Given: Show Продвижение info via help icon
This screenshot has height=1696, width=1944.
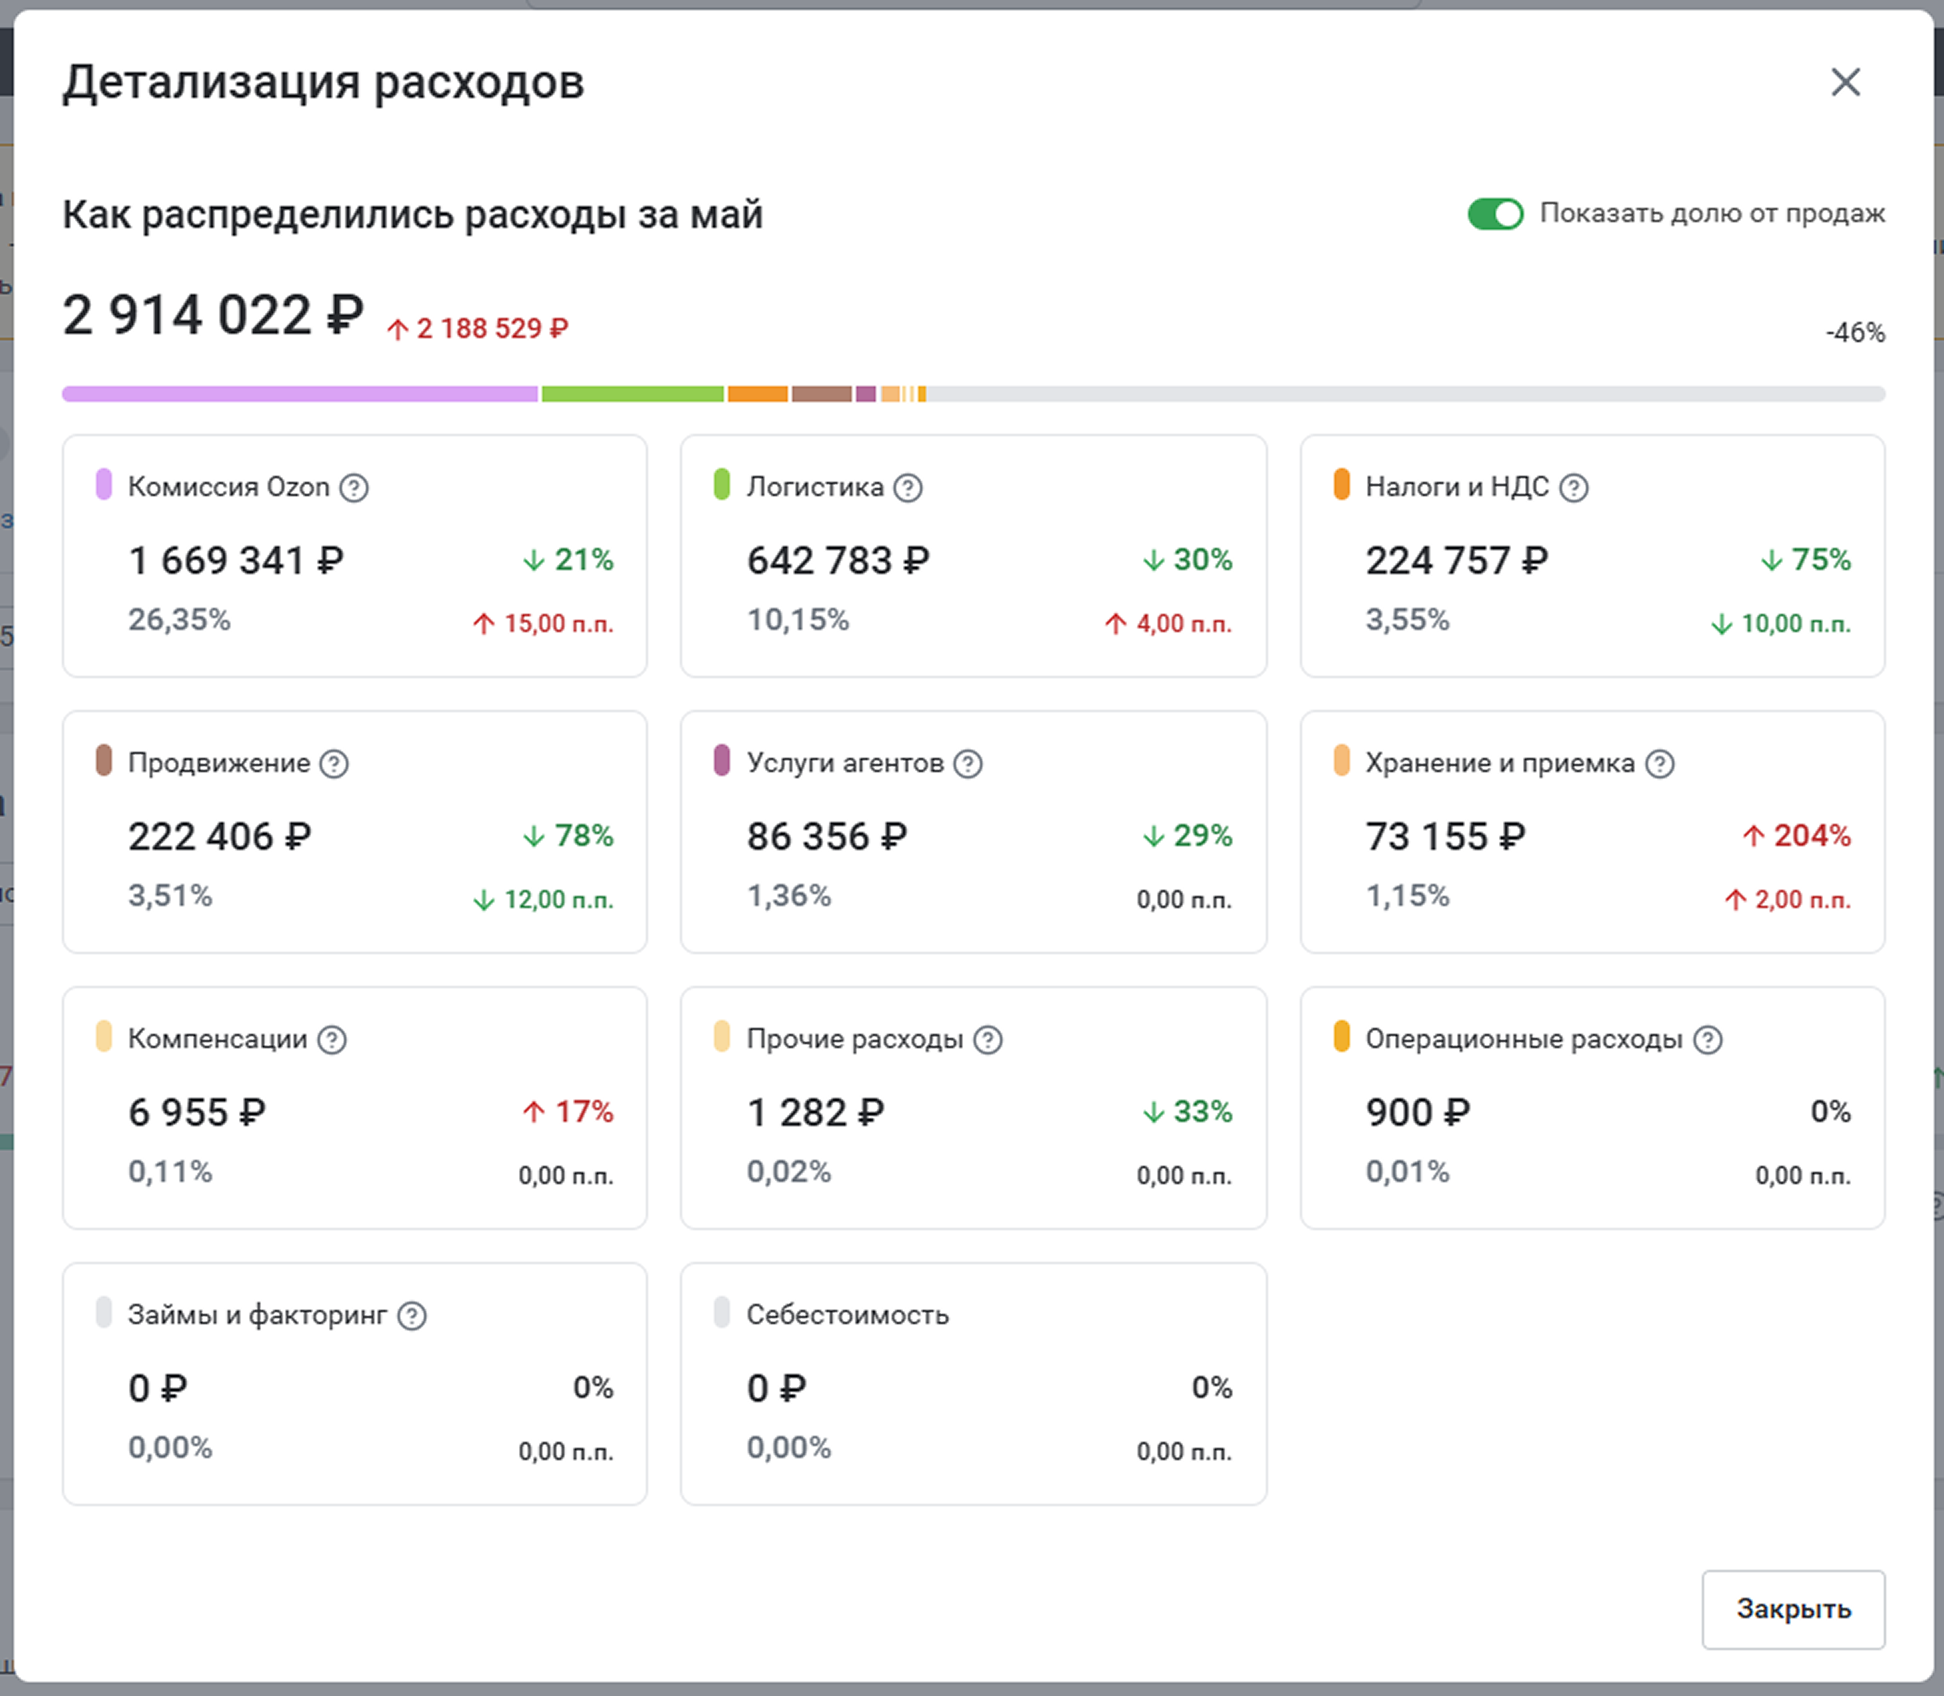Looking at the screenshot, I should 334,764.
